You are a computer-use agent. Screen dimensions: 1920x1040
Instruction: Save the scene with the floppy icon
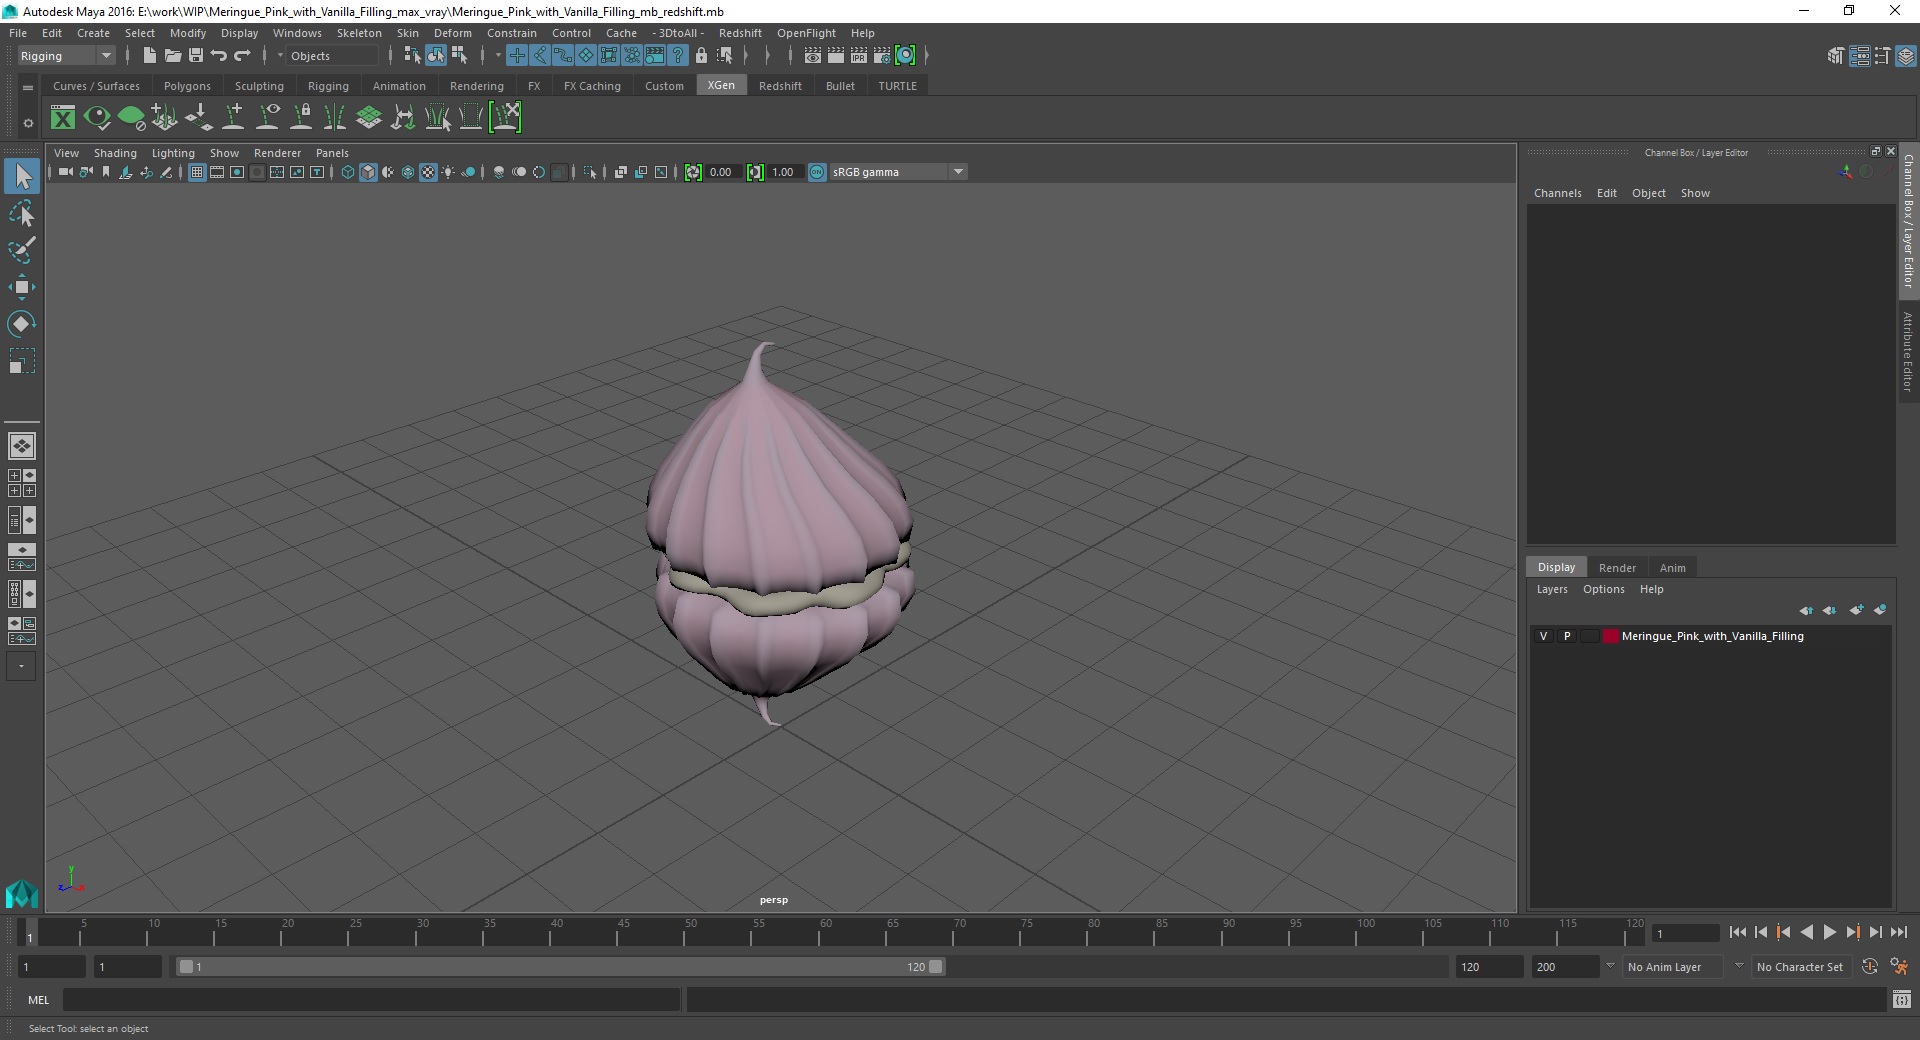pos(196,56)
